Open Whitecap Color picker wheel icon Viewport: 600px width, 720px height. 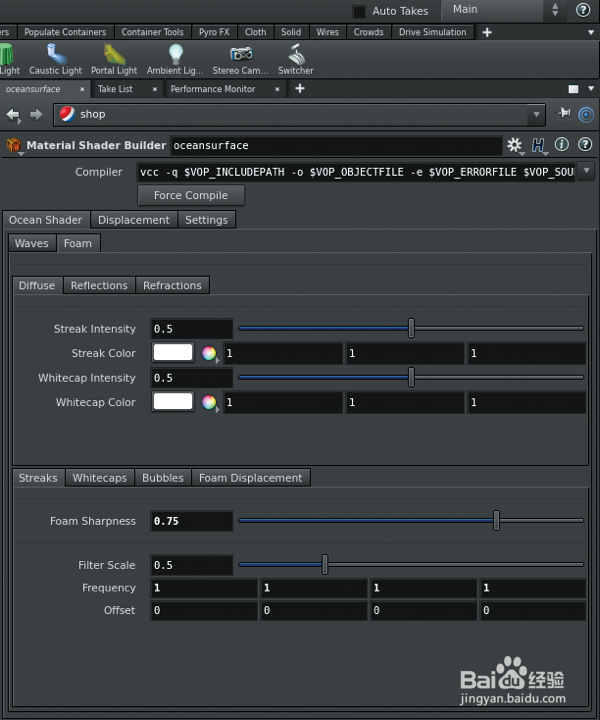[x=209, y=402]
